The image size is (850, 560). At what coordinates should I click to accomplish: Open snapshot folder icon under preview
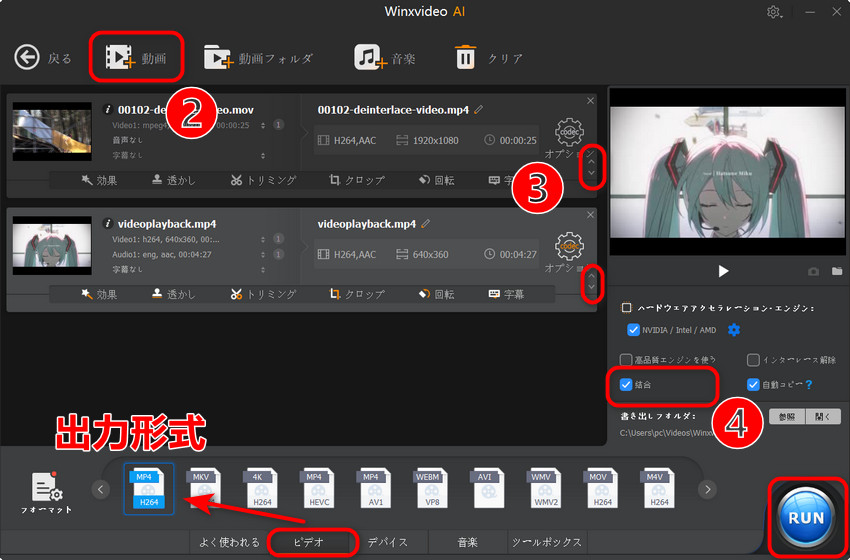[838, 271]
